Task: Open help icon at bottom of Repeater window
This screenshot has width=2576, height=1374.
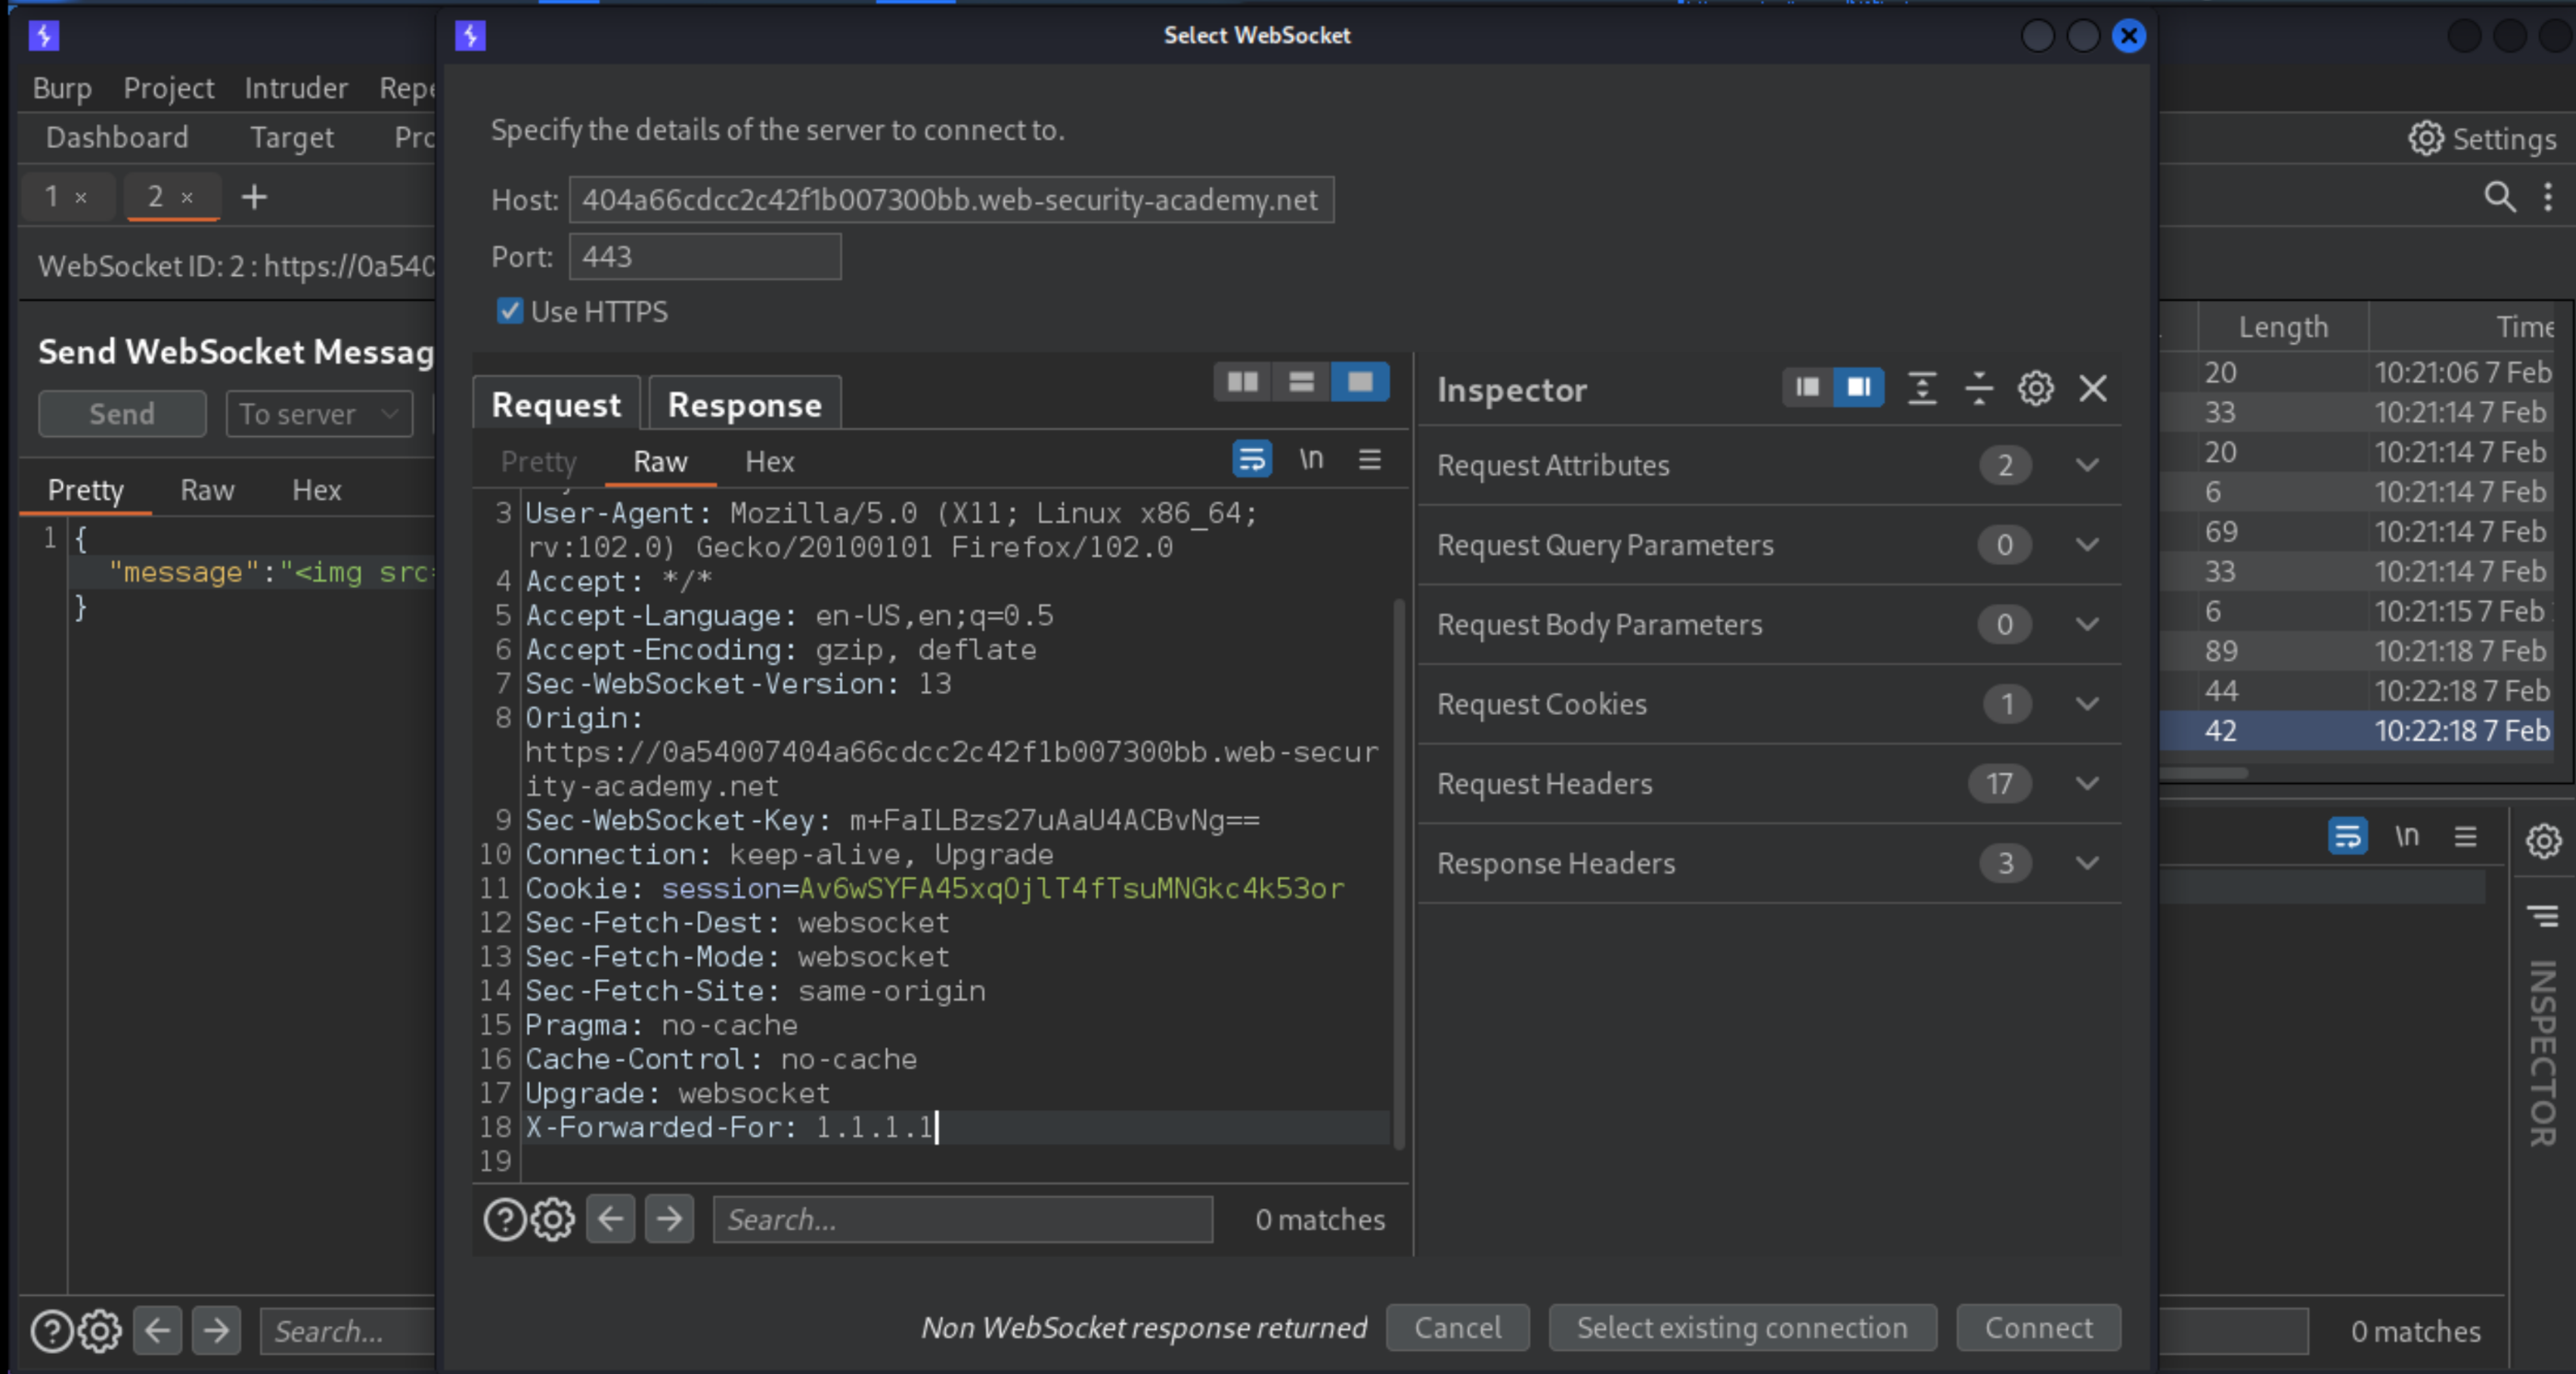Action: click(51, 1331)
